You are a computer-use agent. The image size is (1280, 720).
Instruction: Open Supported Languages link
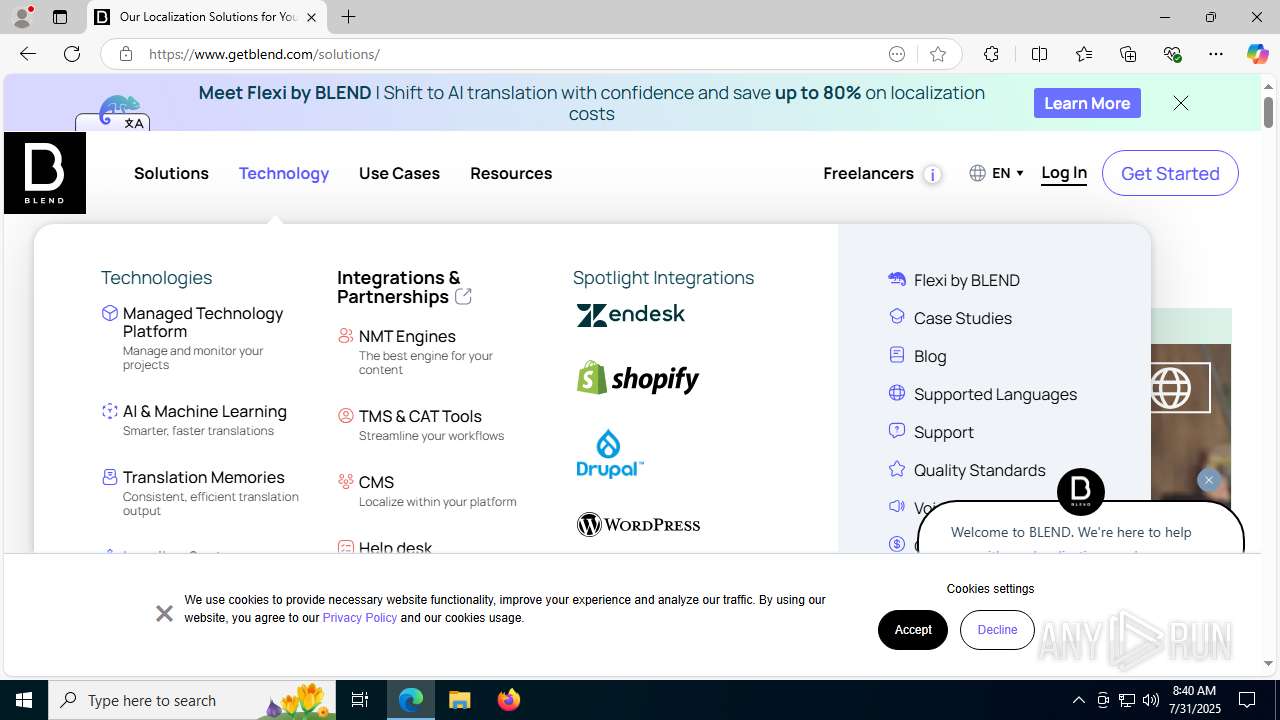pyautogui.click(x=995, y=394)
